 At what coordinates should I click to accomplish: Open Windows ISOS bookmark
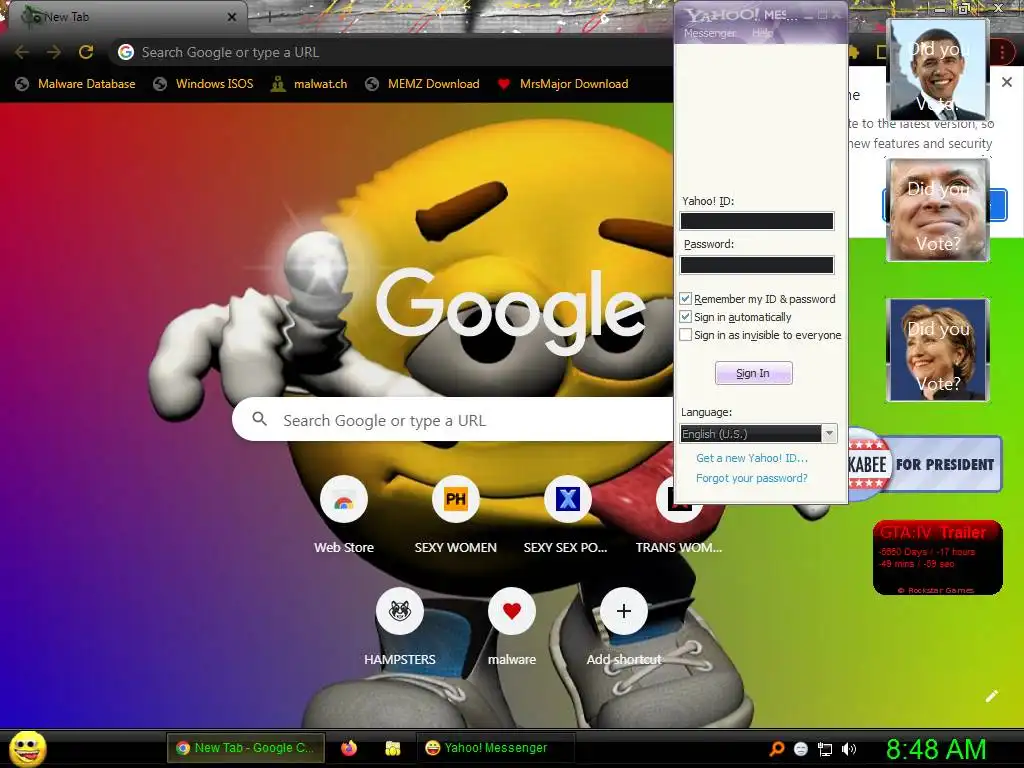tap(204, 84)
